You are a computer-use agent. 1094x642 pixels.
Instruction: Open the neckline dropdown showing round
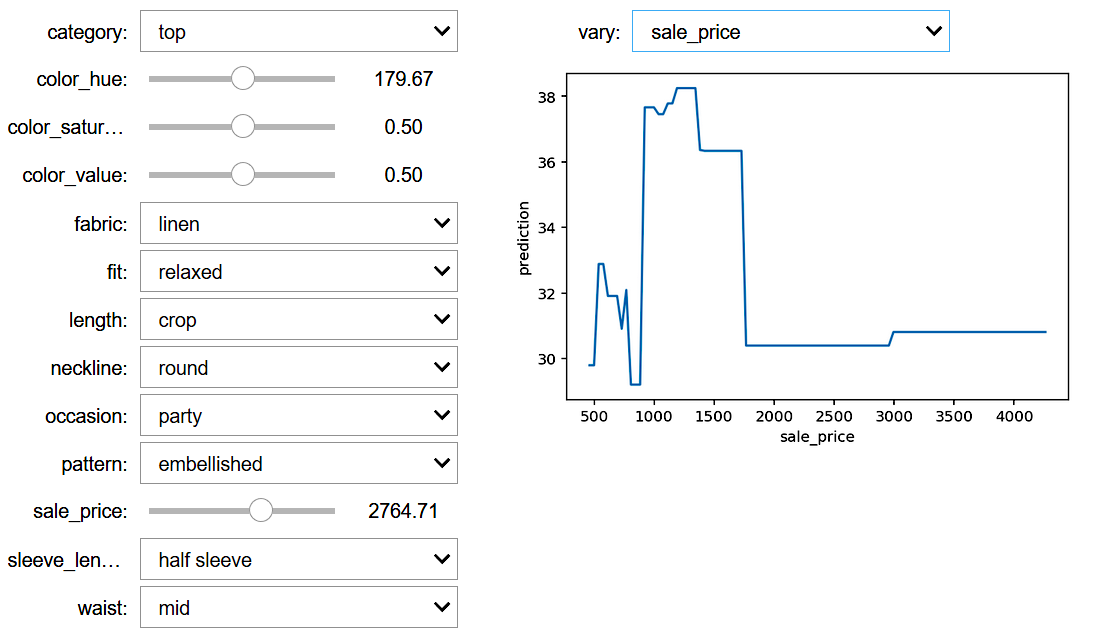[x=298, y=368]
